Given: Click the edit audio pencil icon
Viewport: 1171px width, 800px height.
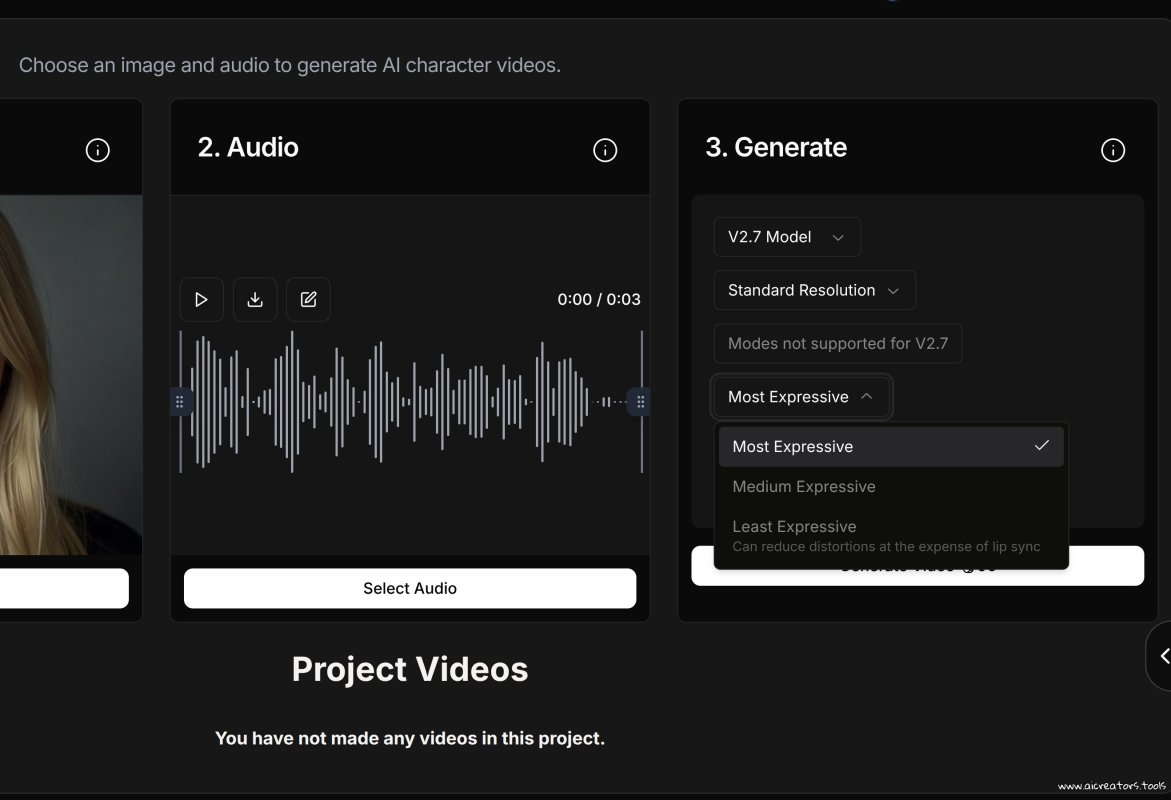Looking at the screenshot, I should click(x=308, y=299).
